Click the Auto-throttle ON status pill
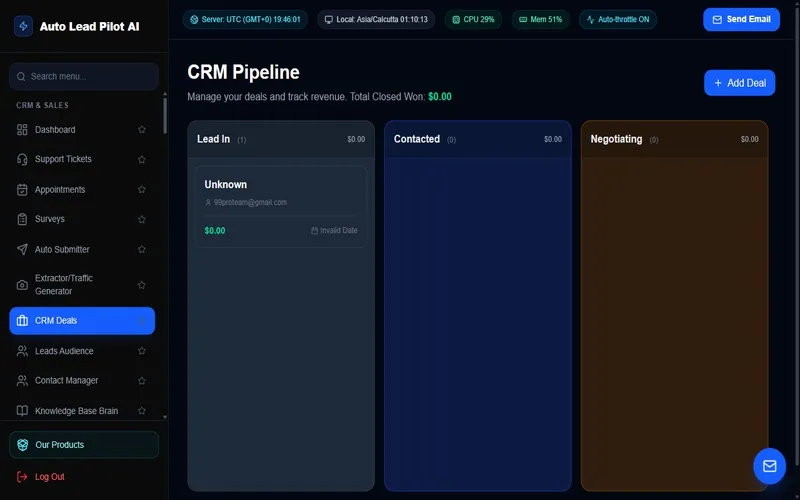 pyautogui.click(x=618, y=19)
